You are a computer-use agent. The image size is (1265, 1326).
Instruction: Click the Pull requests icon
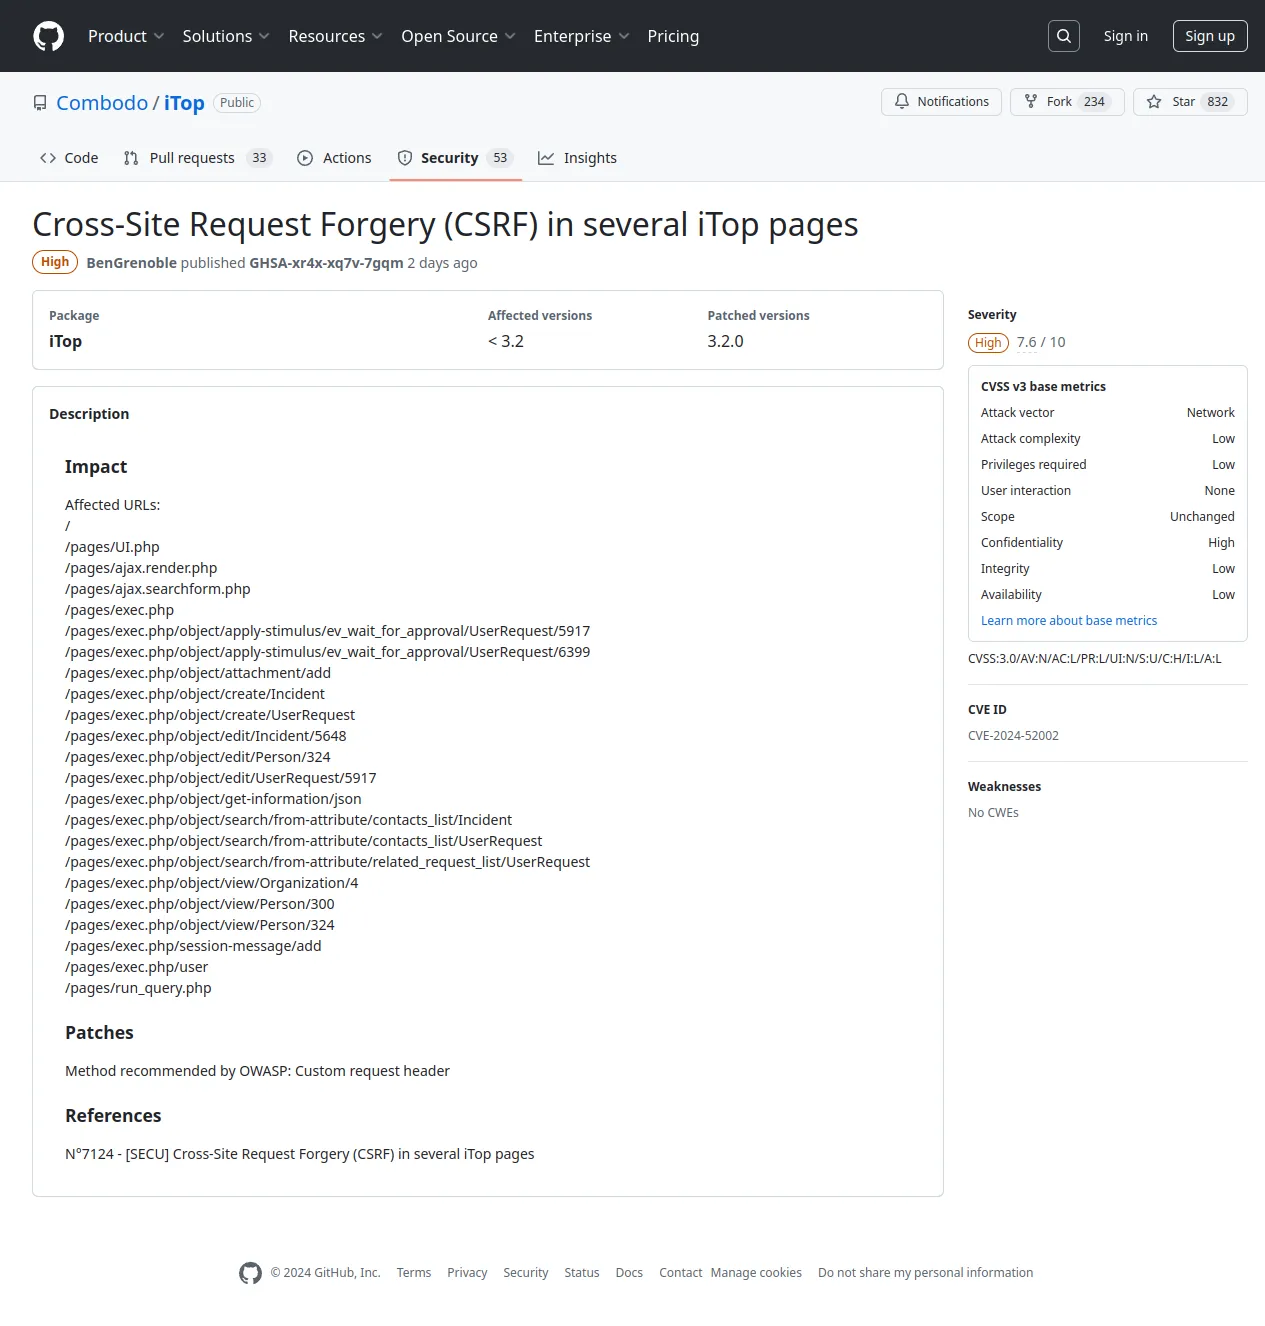click(131, 158)
